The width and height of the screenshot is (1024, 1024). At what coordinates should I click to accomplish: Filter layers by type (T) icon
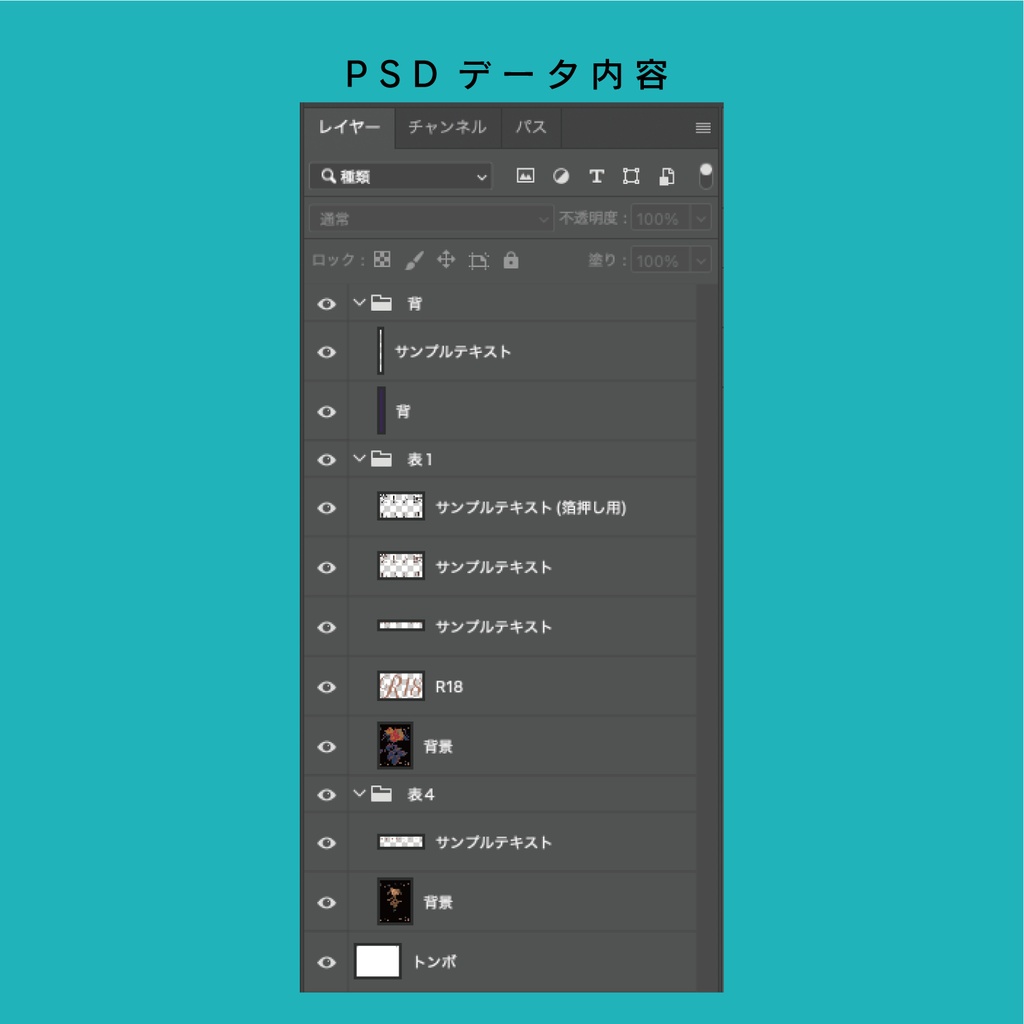pos(596,176)
